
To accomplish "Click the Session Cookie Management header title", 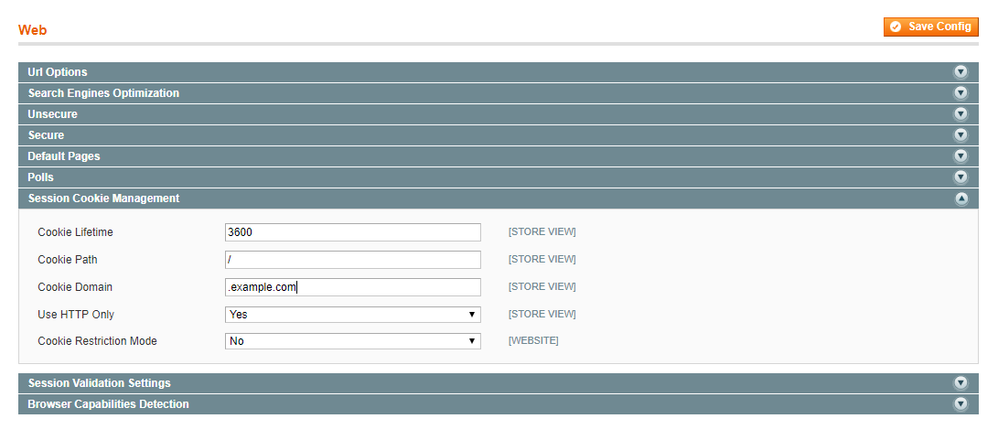I will point(104,198).
